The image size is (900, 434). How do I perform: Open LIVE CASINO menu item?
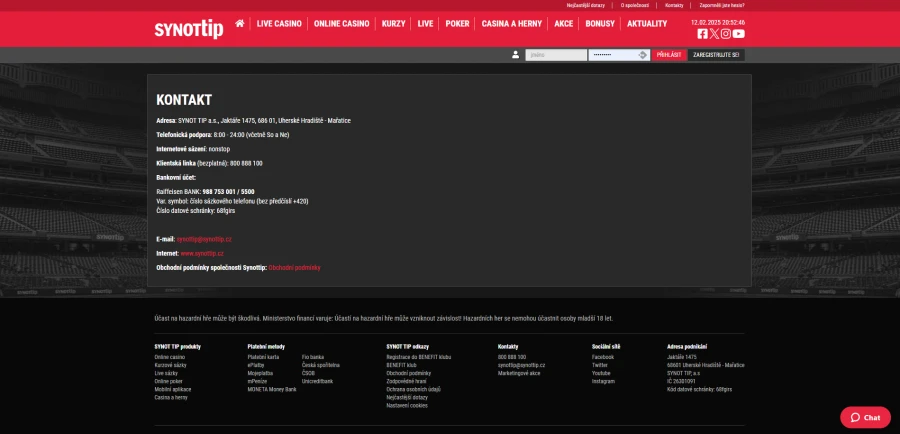279,24
